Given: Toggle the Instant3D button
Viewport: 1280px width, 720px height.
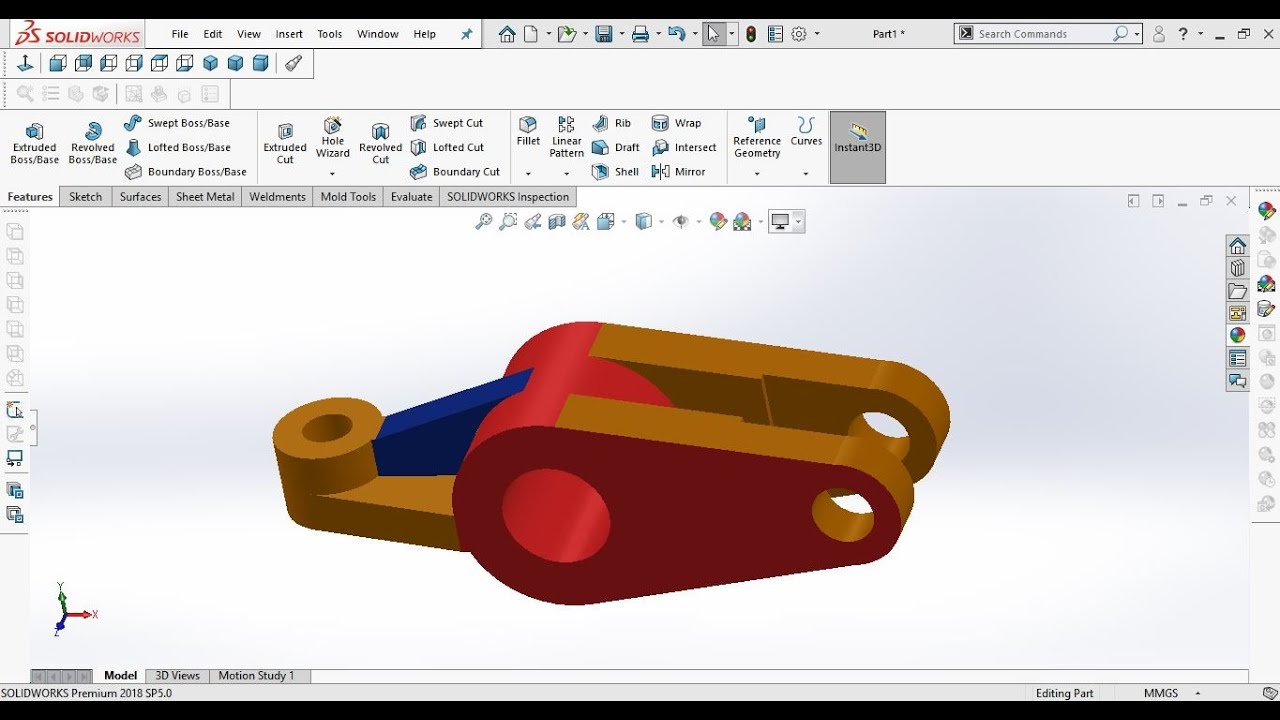Looking at the screenshot, I should [858, 147].
